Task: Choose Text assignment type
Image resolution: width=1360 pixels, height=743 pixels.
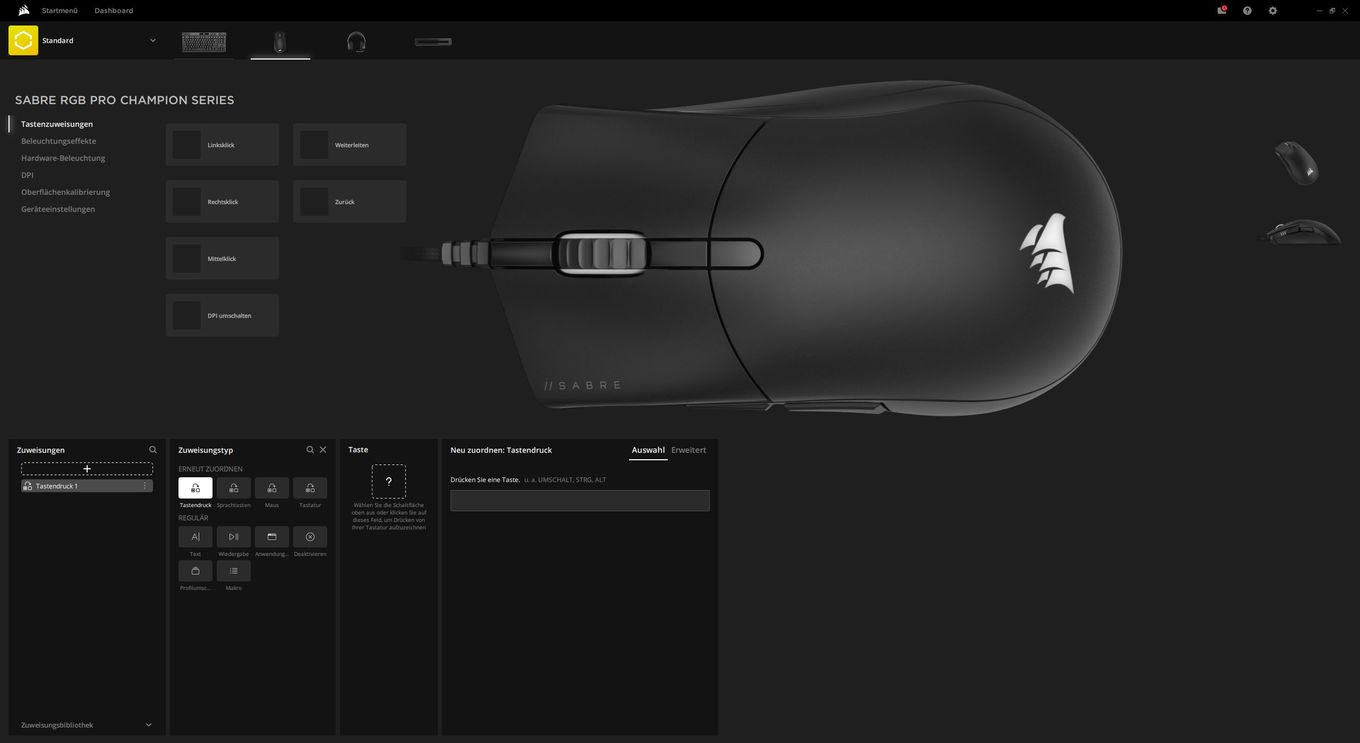Action: pyautogui.click(x=195, y=537)
